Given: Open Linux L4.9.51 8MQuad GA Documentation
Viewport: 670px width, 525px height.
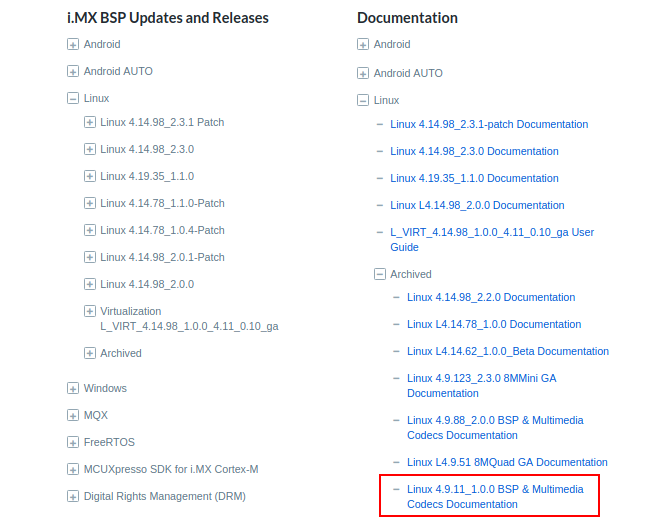Looking at the screenshot, I should [507, 462].
